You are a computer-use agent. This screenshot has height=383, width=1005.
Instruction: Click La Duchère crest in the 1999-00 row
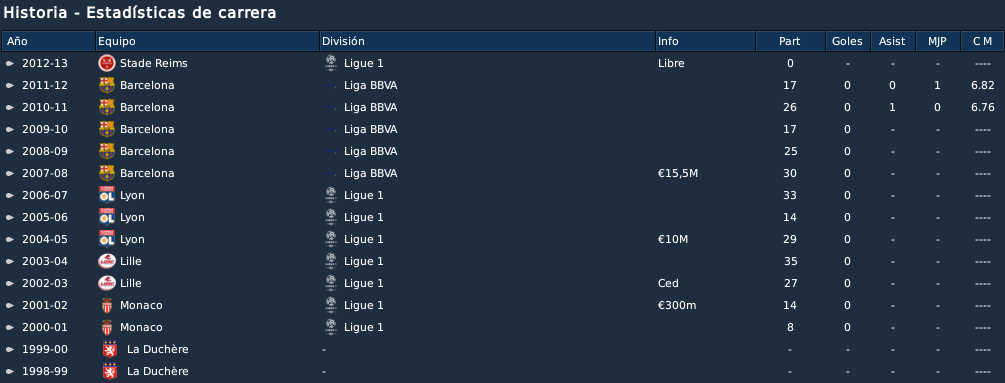tap(110, 349)
